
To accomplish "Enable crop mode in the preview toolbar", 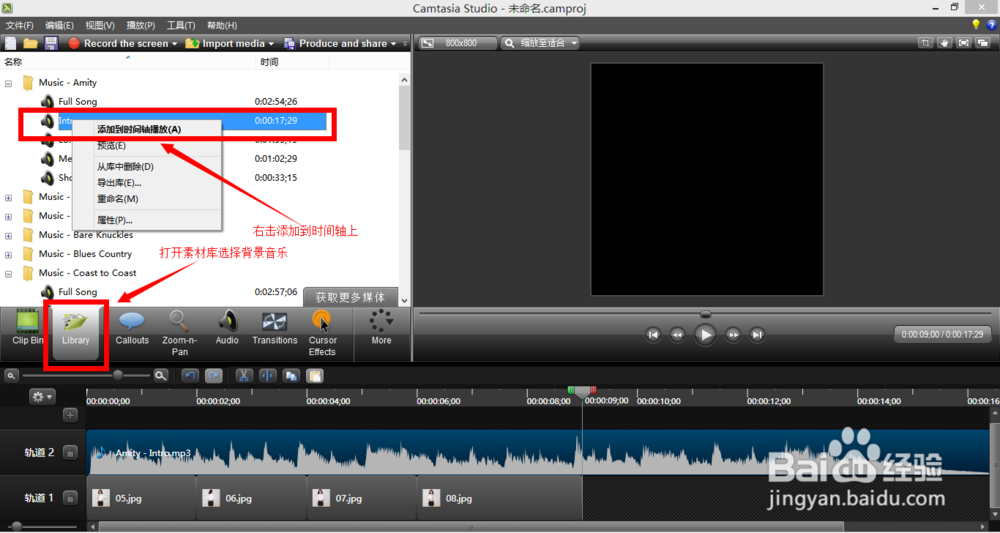I will tap(925, 43).
